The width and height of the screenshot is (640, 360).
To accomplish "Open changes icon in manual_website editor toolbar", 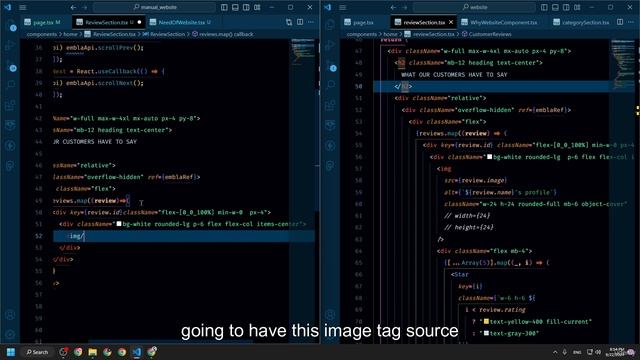I will pos(289,22).
